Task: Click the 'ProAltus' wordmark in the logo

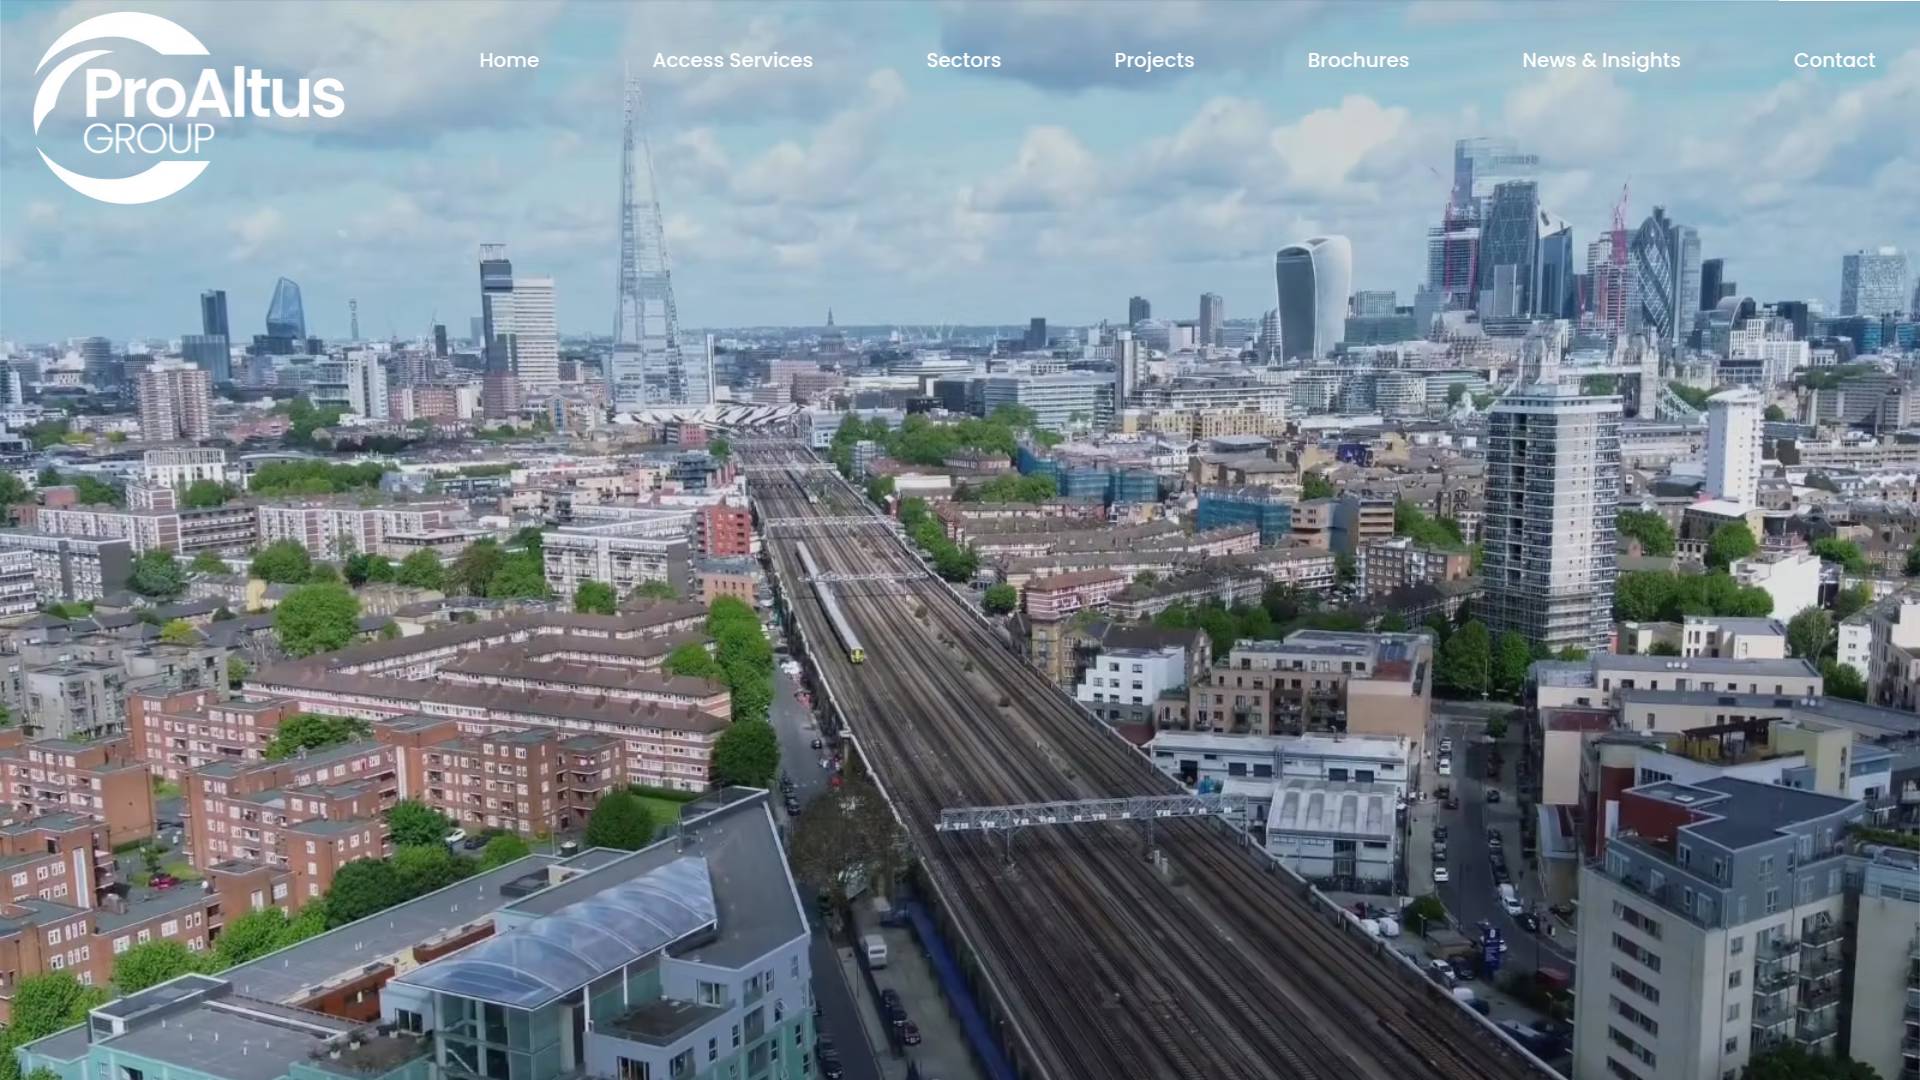Action: tap(215, 90)
